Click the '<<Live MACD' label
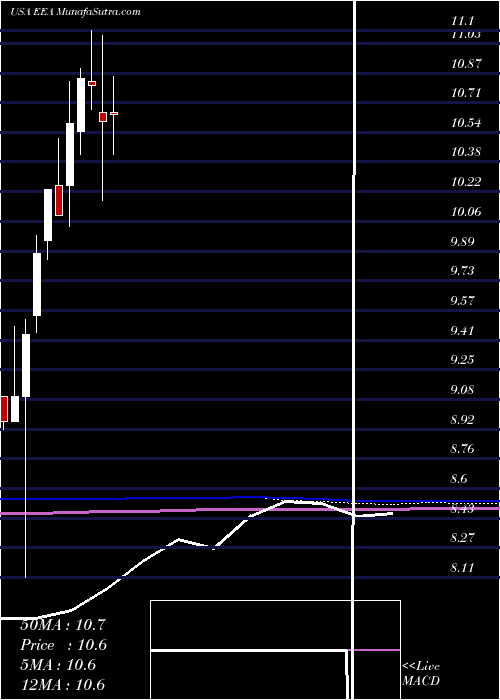This screenshot has height=700, width=500. pos(421,674)
